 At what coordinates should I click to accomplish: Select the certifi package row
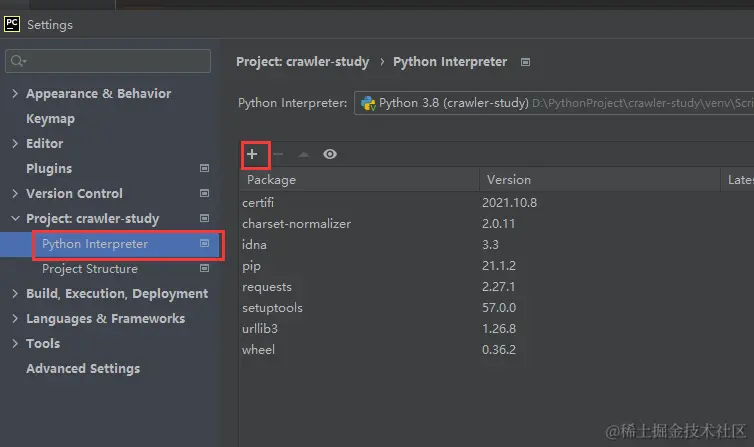[496, 202]
